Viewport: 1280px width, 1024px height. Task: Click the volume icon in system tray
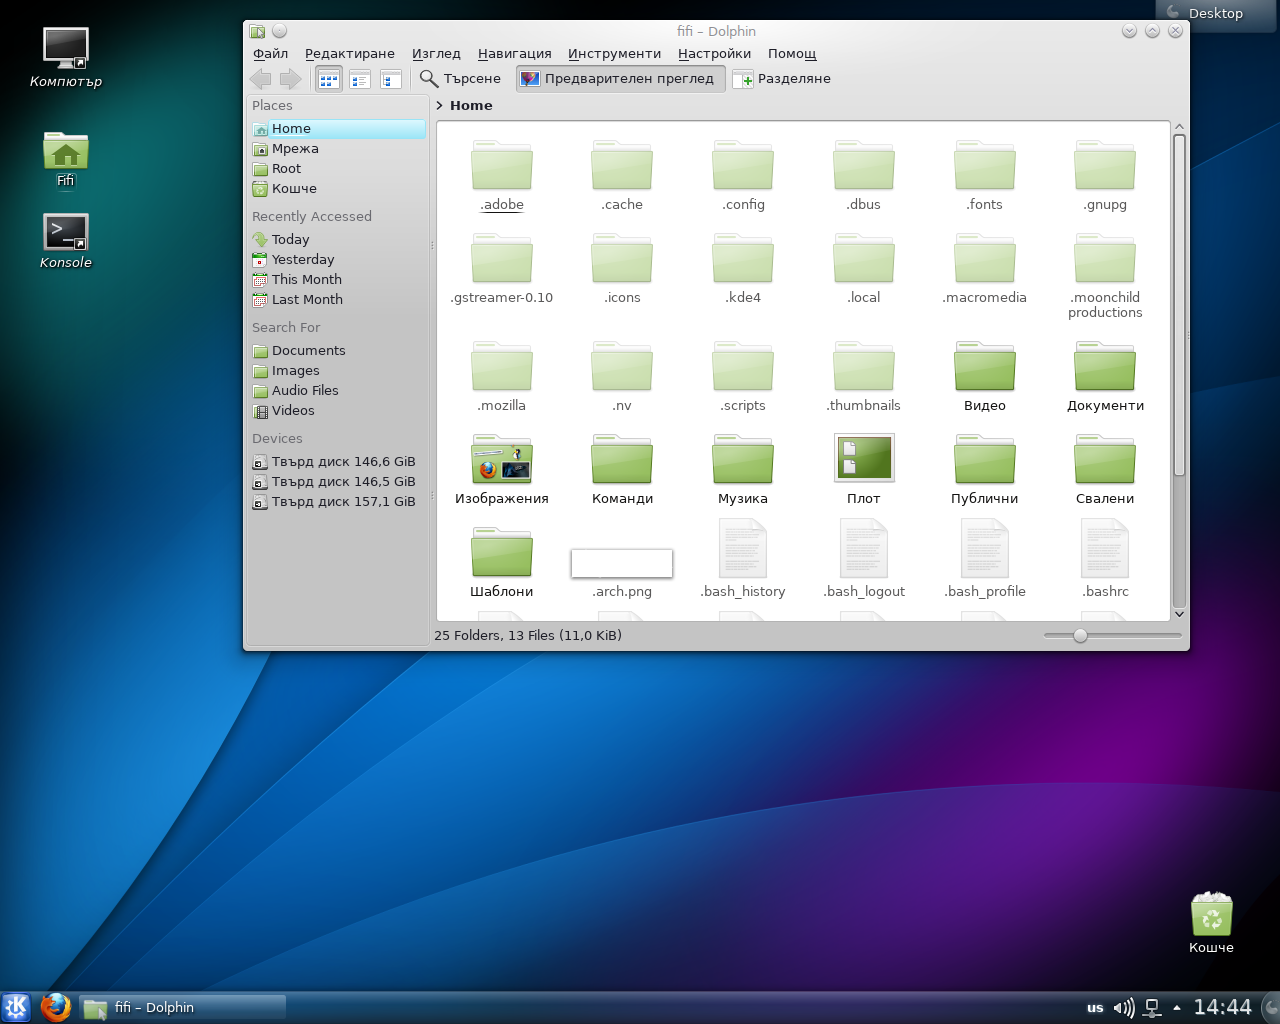[x=1124, y=1008]
